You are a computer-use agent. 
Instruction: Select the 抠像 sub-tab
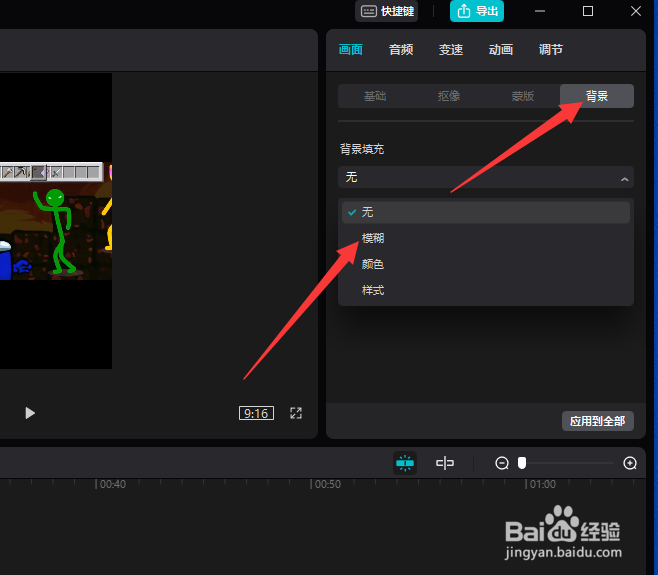point(449,96)
